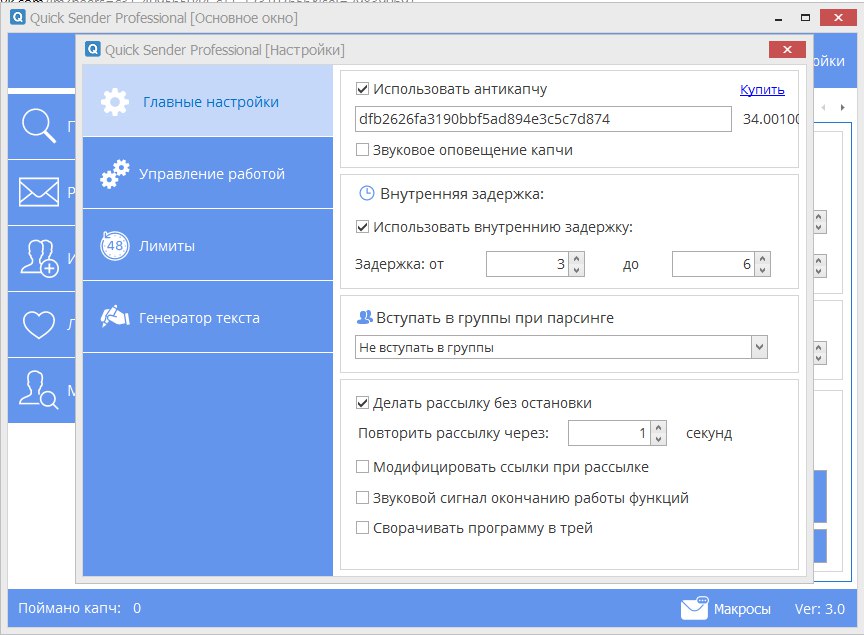864x635 pixels.
Task: Click the 34.00100 balance value
Action: [x=770, y=119]
